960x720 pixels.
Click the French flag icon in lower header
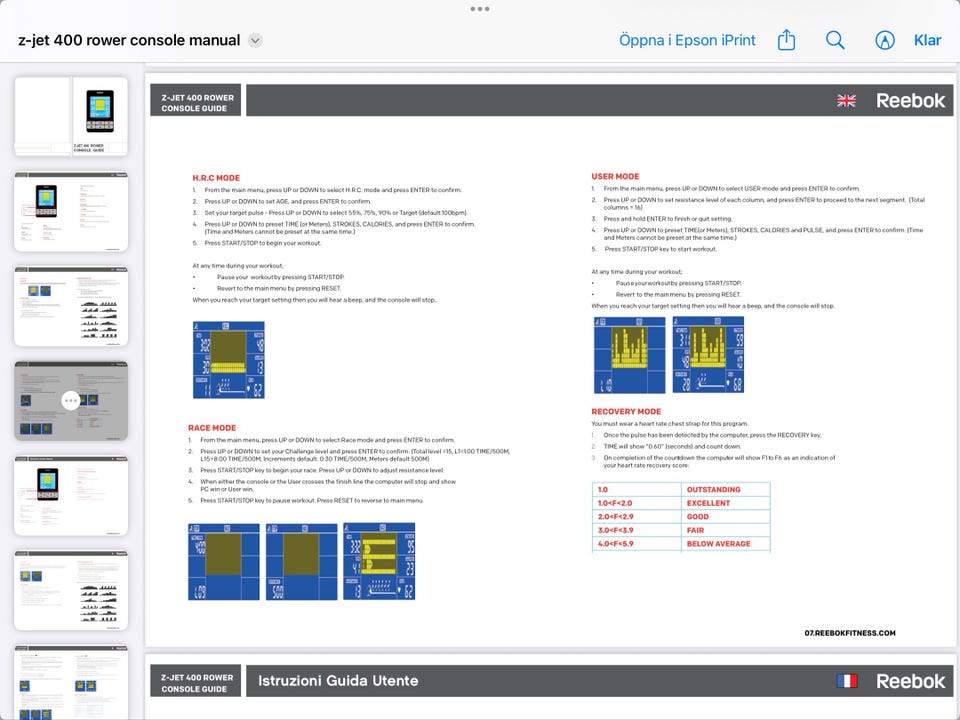click(847, 681)
